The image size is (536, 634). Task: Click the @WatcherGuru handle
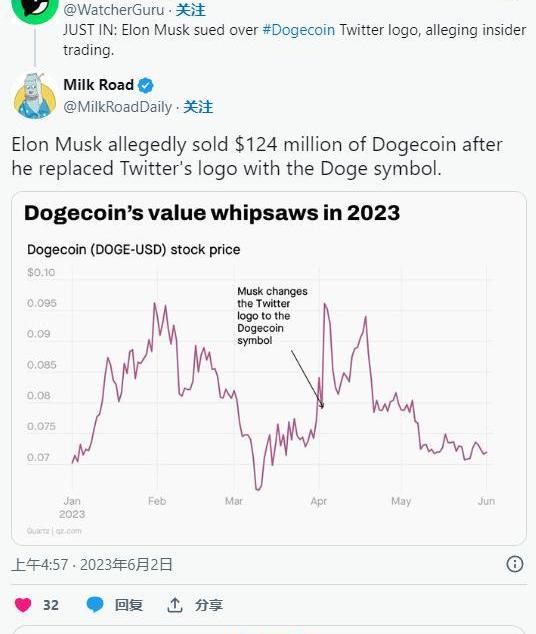[x=114, y=10]
